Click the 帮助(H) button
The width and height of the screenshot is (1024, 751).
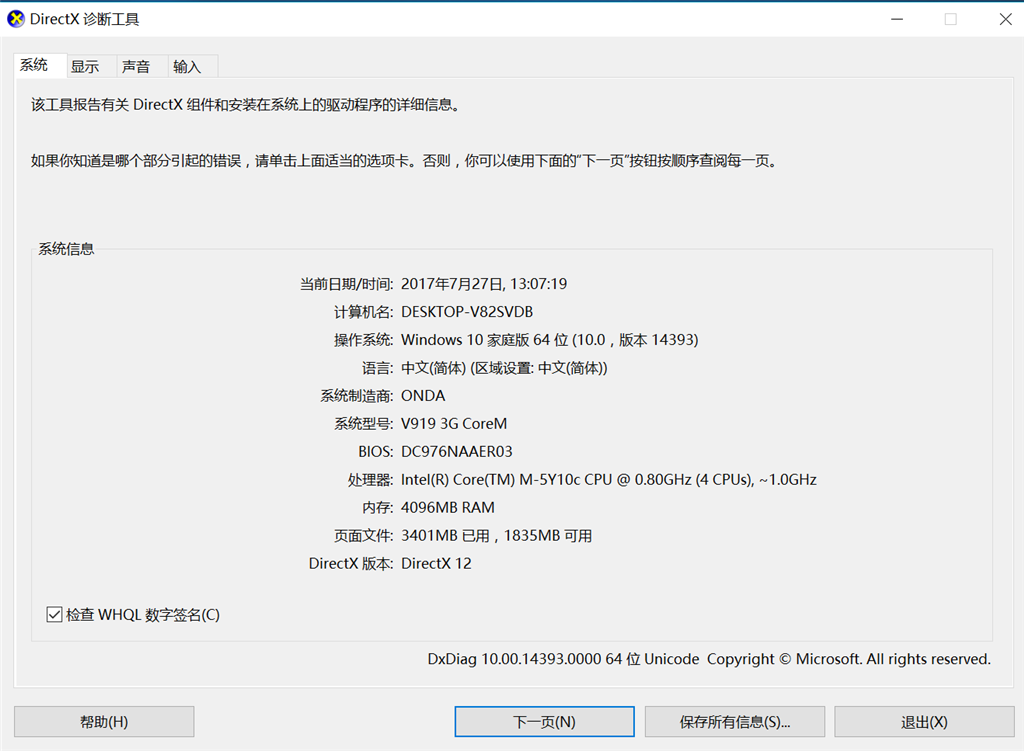pyautogui.click(x=104, y=722)
